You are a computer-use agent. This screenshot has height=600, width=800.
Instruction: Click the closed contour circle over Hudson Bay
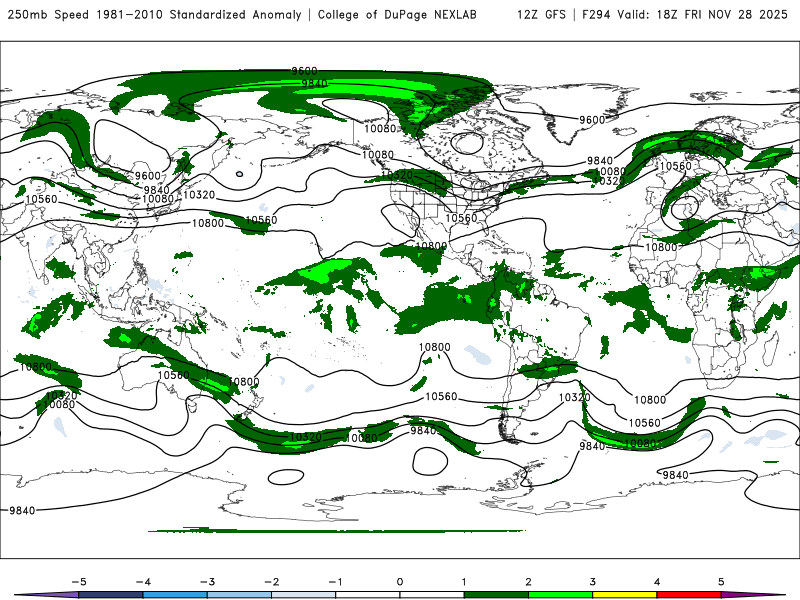click(x=469, y=143)
